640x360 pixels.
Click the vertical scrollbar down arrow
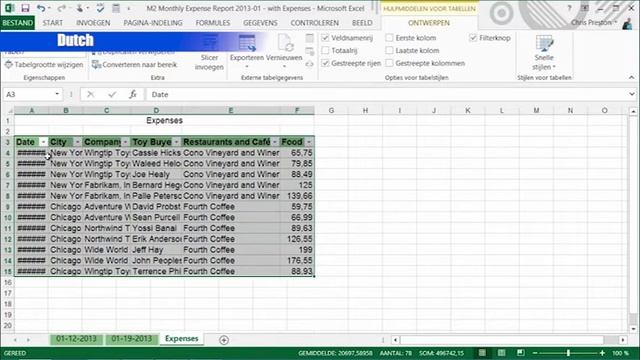(x=633, y=329)
